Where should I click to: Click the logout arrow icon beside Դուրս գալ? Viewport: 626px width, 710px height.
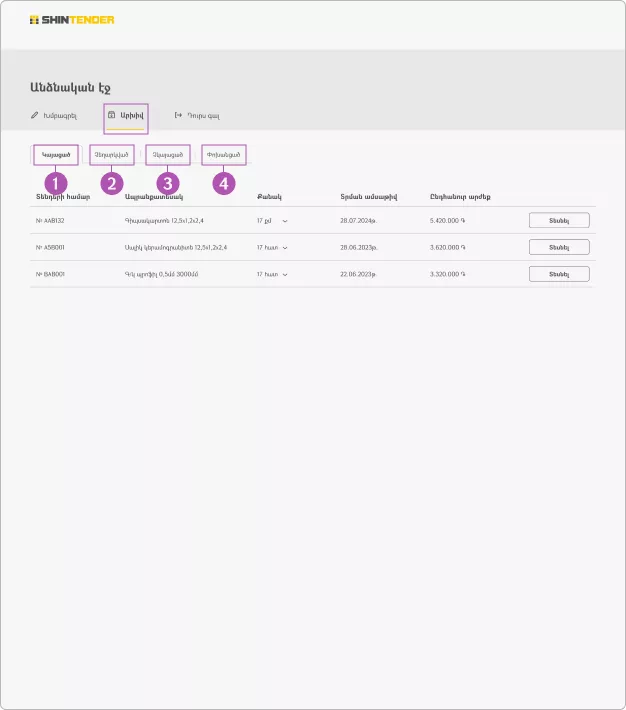click(x=179, y=116)
